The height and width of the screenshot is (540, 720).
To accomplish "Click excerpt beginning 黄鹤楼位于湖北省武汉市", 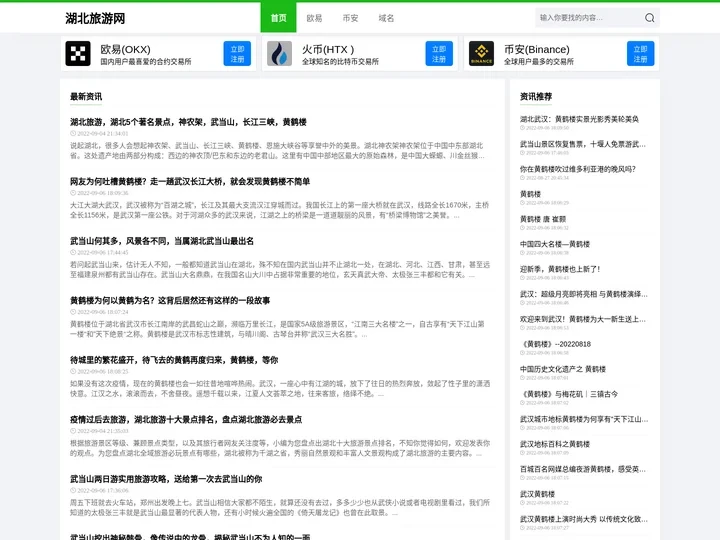I will click(x=277, y=329).
